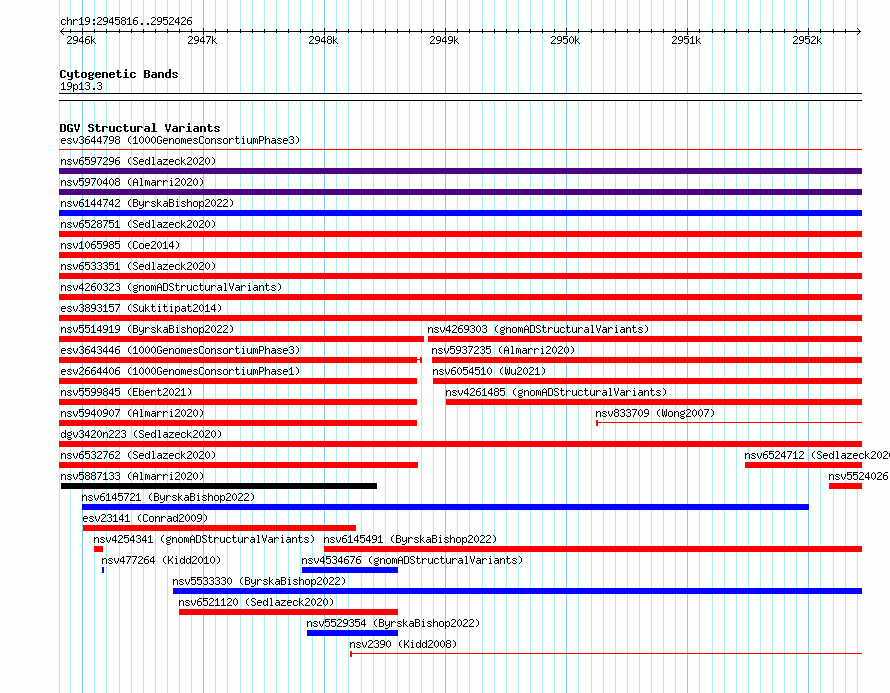Click the blue nsv5529354 variant bar
The height and width of the screenshot is (693, 890).
(352, 633)
